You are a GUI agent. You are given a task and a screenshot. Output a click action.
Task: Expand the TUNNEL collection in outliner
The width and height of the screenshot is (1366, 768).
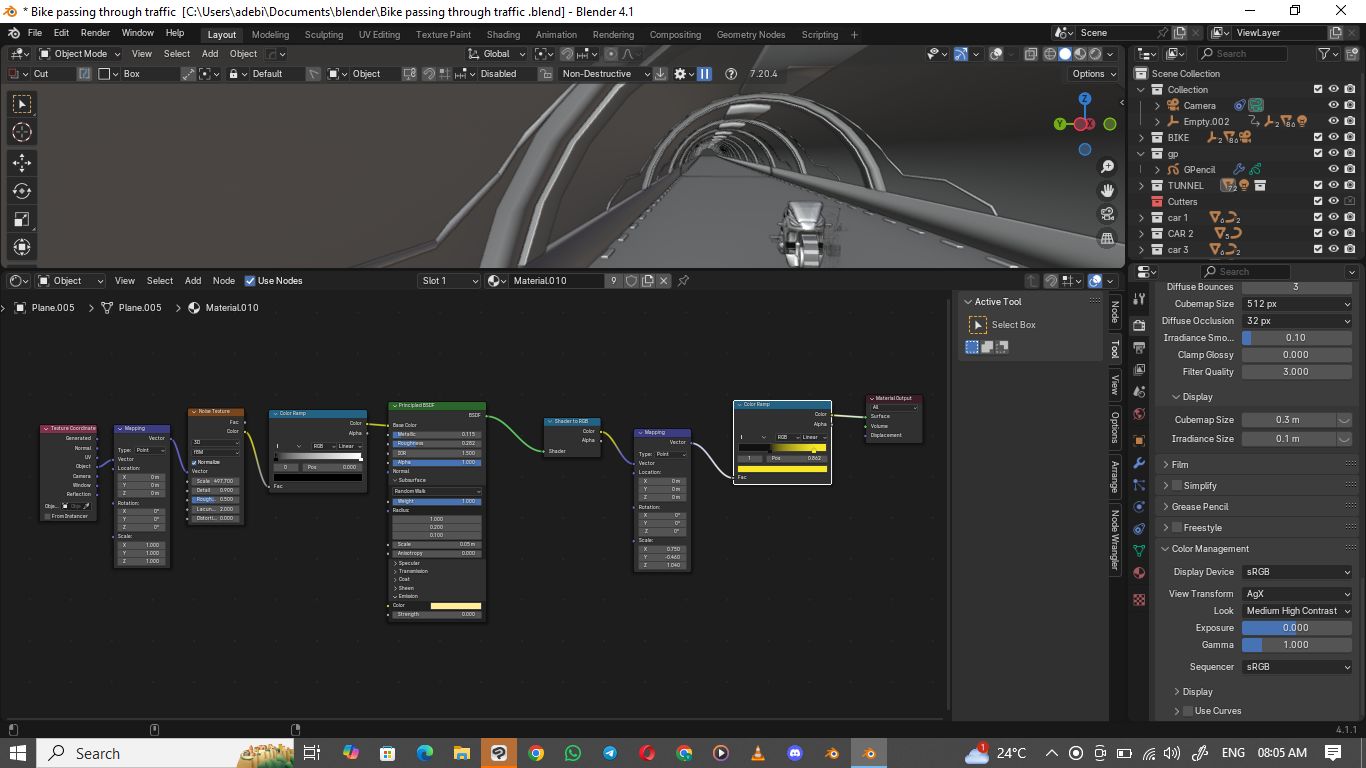coord(1142,186)
